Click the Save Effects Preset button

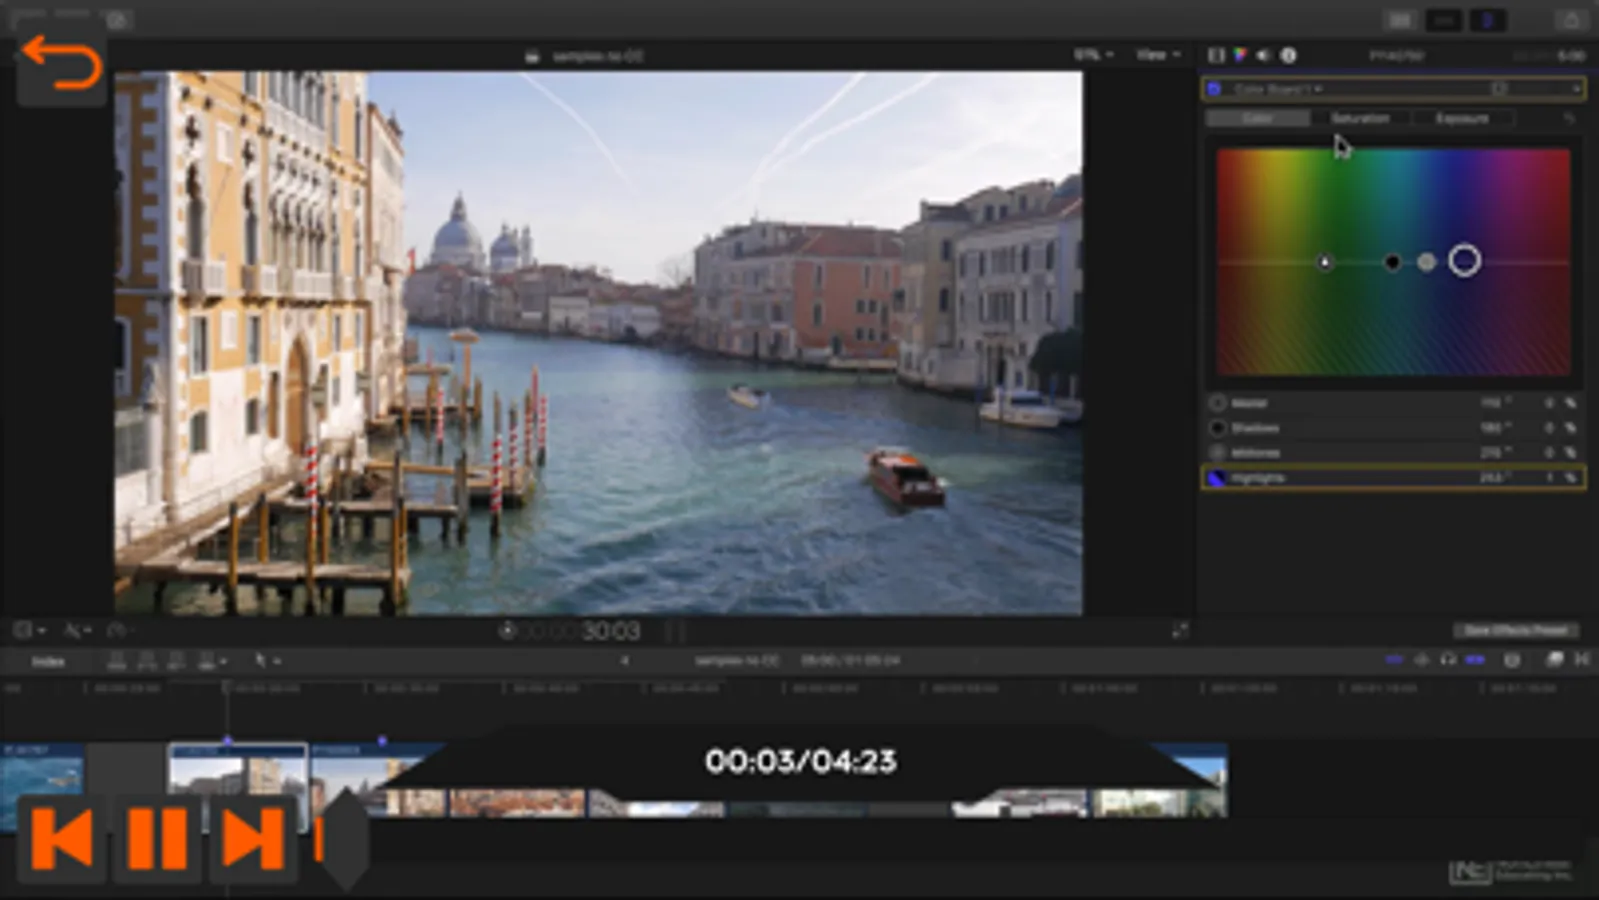[x=1515, y=630]
